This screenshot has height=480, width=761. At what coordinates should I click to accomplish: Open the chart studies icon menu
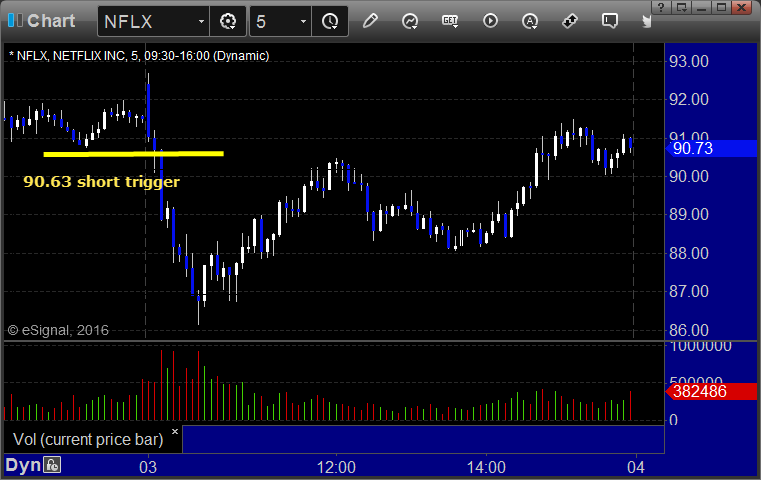coord(410,21)
